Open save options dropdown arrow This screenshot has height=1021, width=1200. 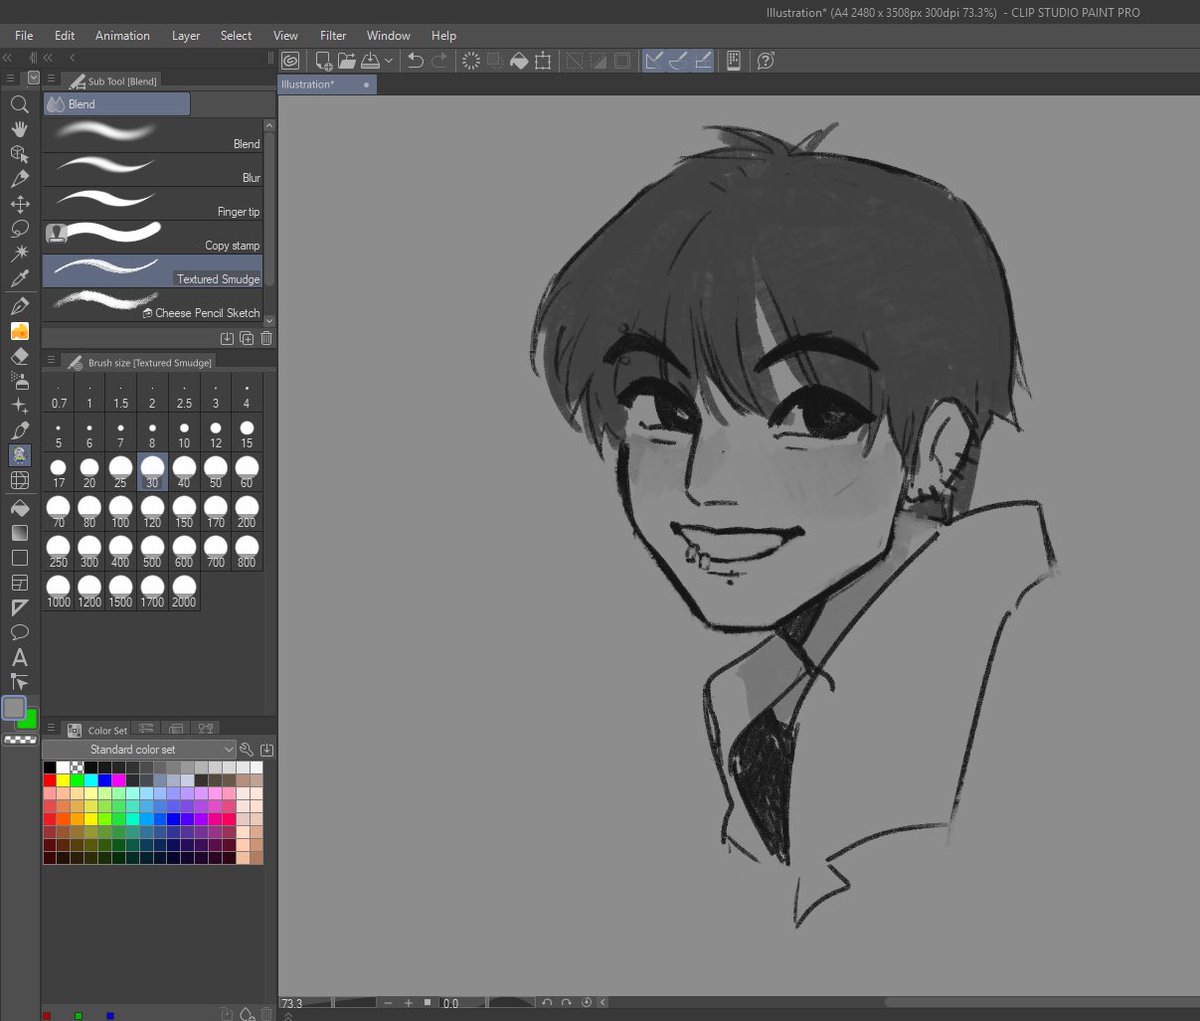point(389,61)
